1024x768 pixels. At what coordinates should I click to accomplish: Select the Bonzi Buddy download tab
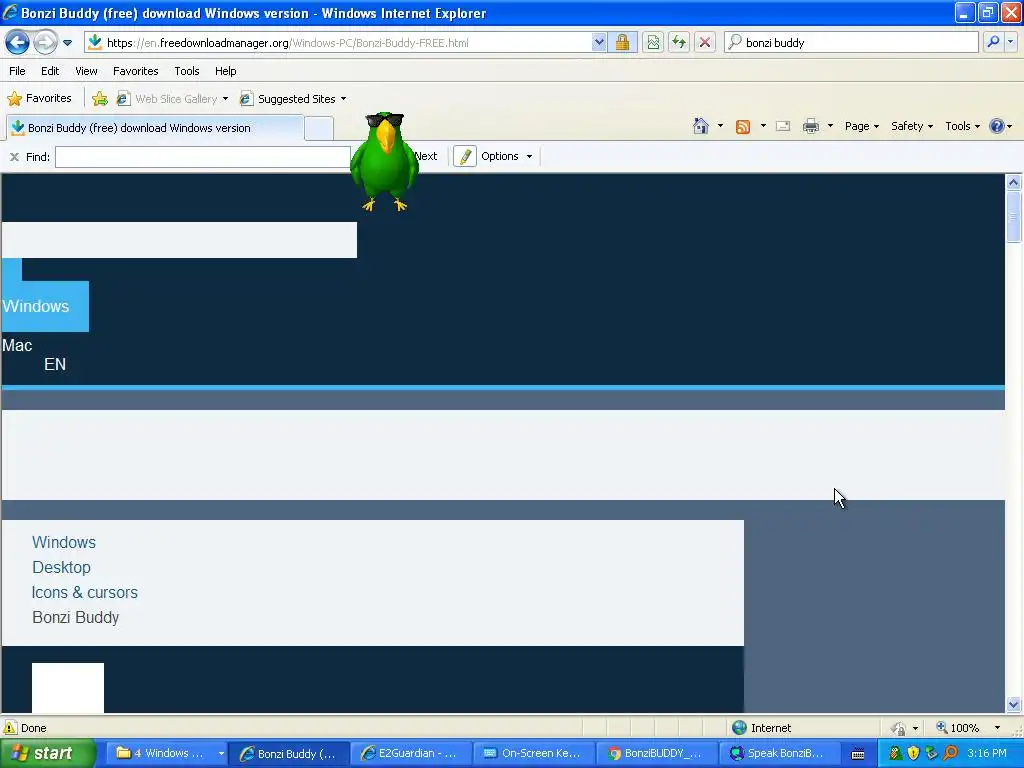pyautogui.click(x=155, y=128)
